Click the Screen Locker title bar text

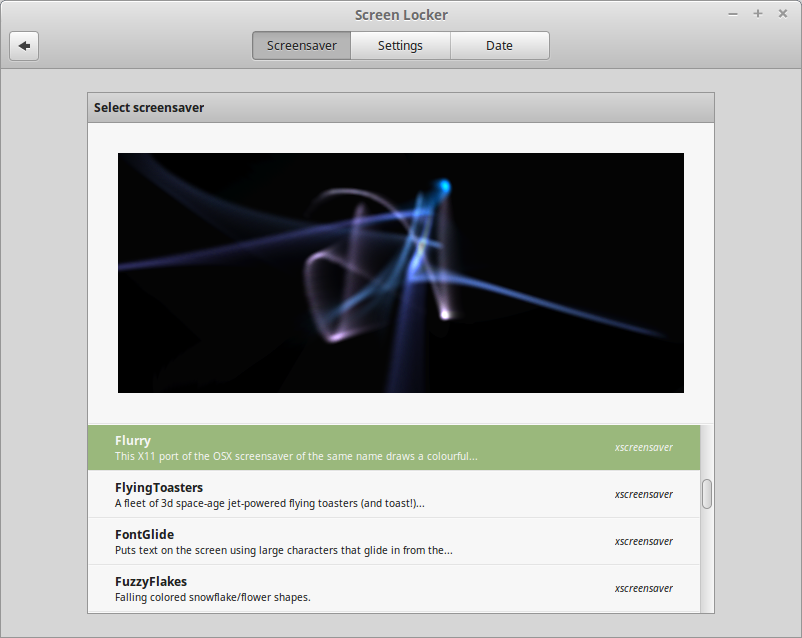[401, 14]
